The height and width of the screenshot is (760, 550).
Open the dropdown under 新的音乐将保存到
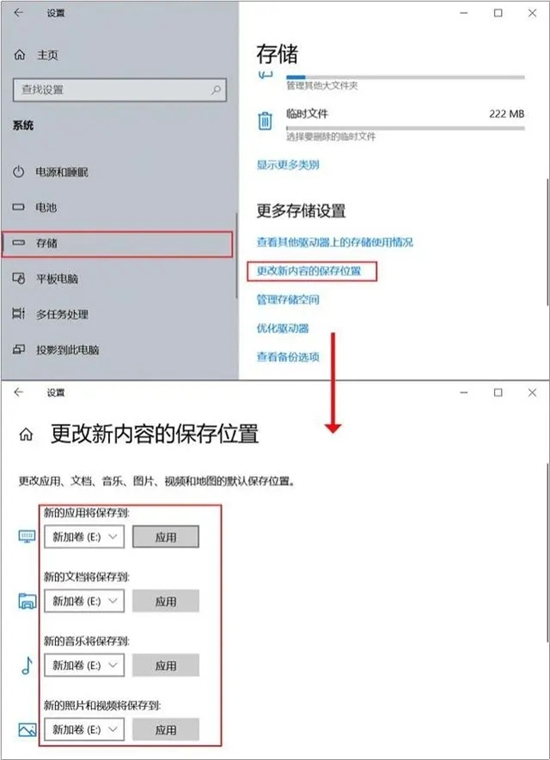(x=84, y=665)
